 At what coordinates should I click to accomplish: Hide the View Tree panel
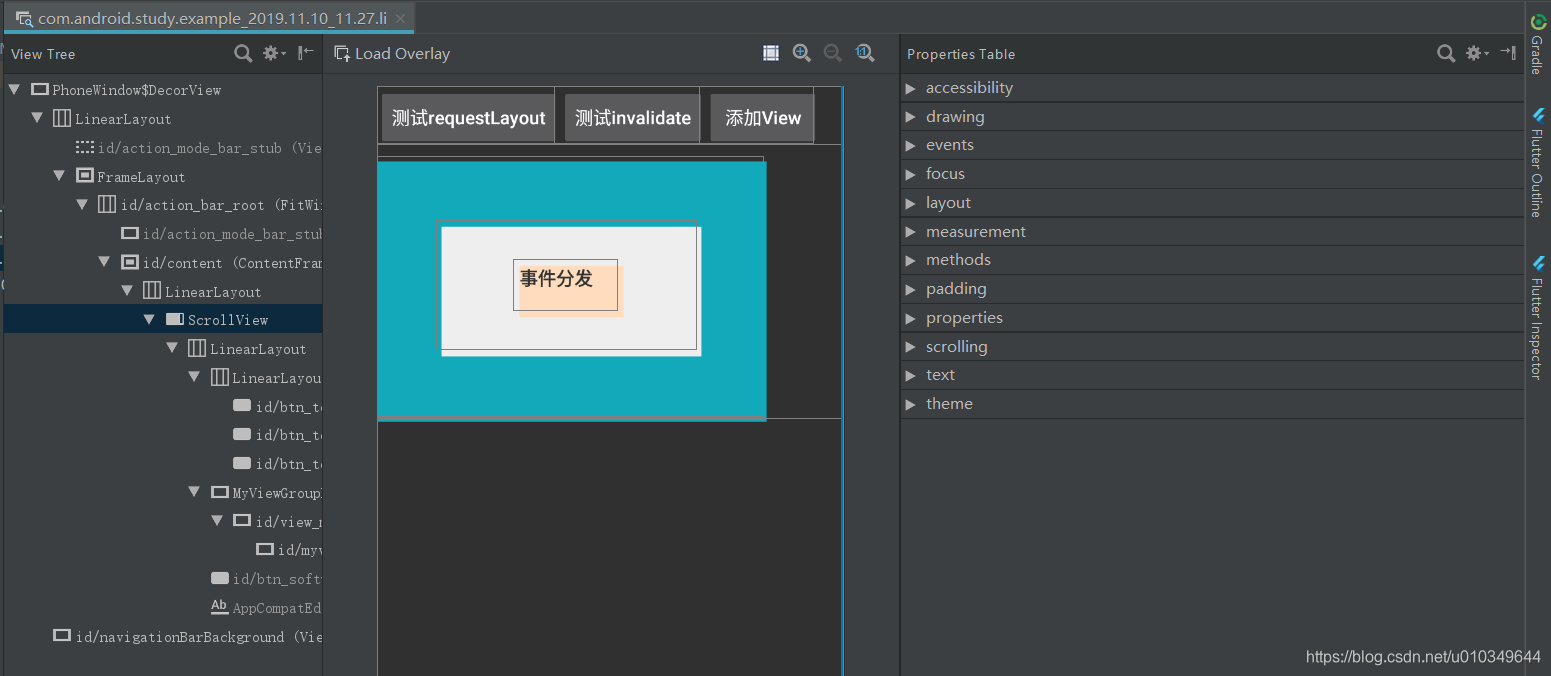click(306, 53)
